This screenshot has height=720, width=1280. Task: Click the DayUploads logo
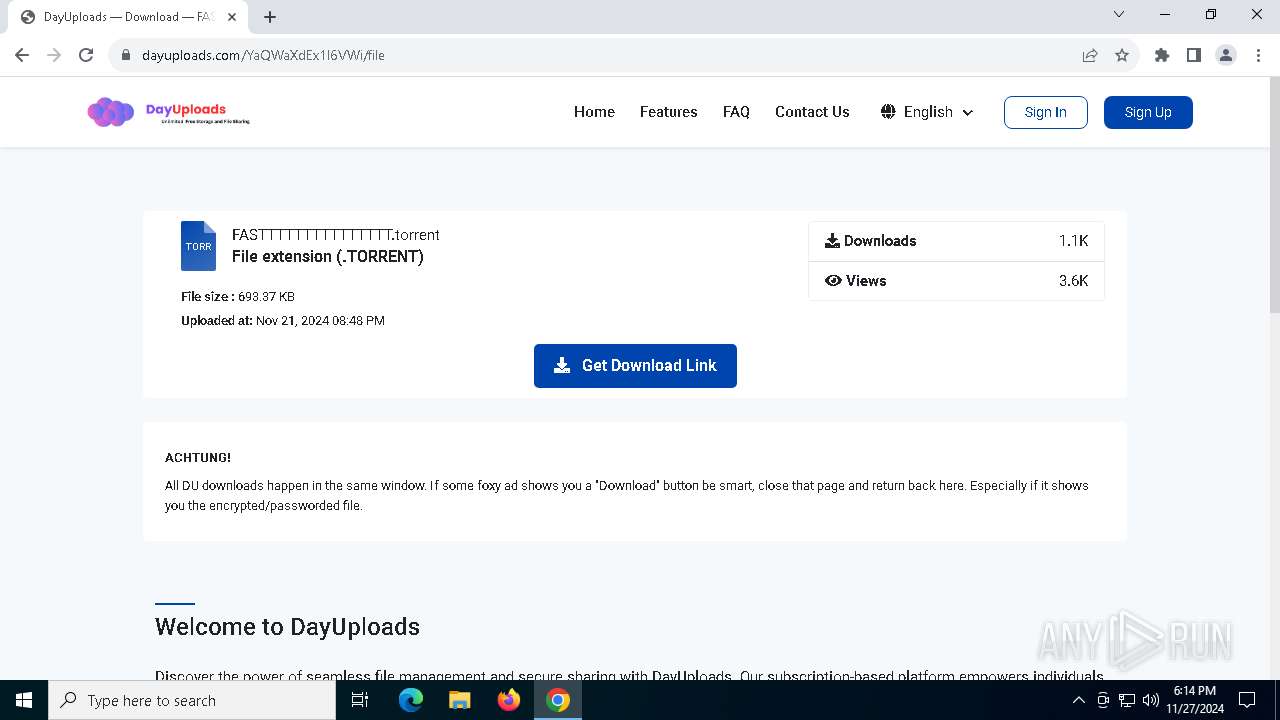point(168,112)
